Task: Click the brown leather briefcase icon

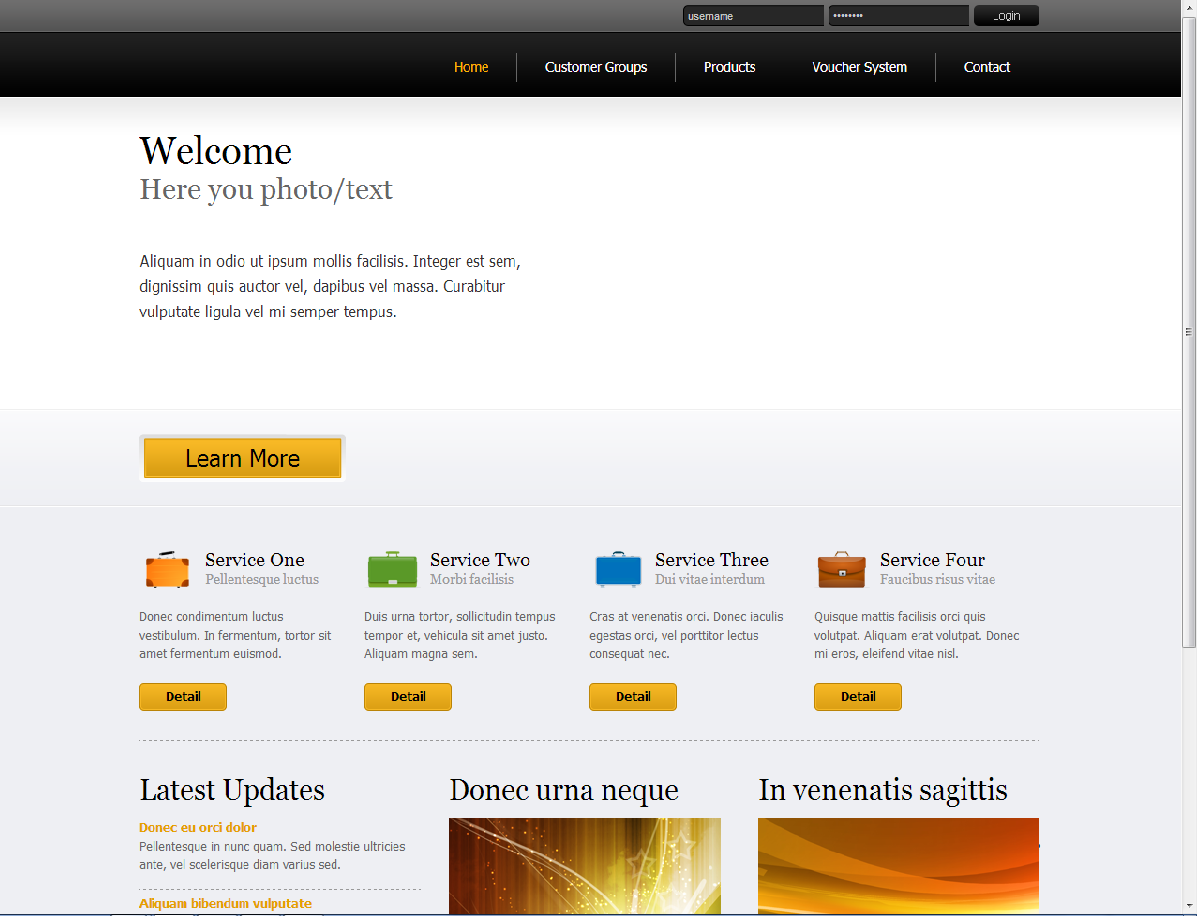Action: [x=842, y=570]
